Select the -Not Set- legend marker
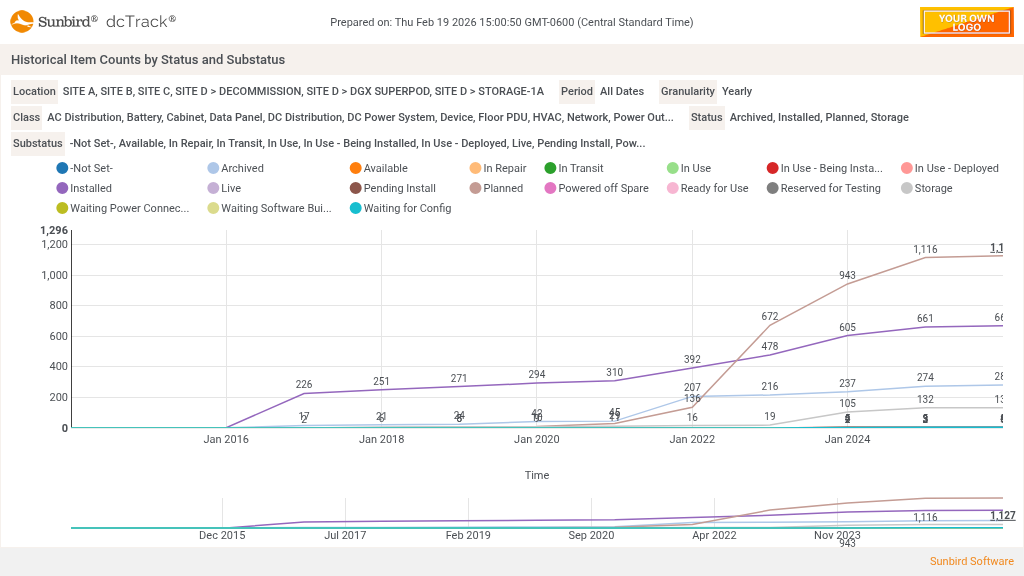This screenshot has height=576, width=1024. click(63, 168)
